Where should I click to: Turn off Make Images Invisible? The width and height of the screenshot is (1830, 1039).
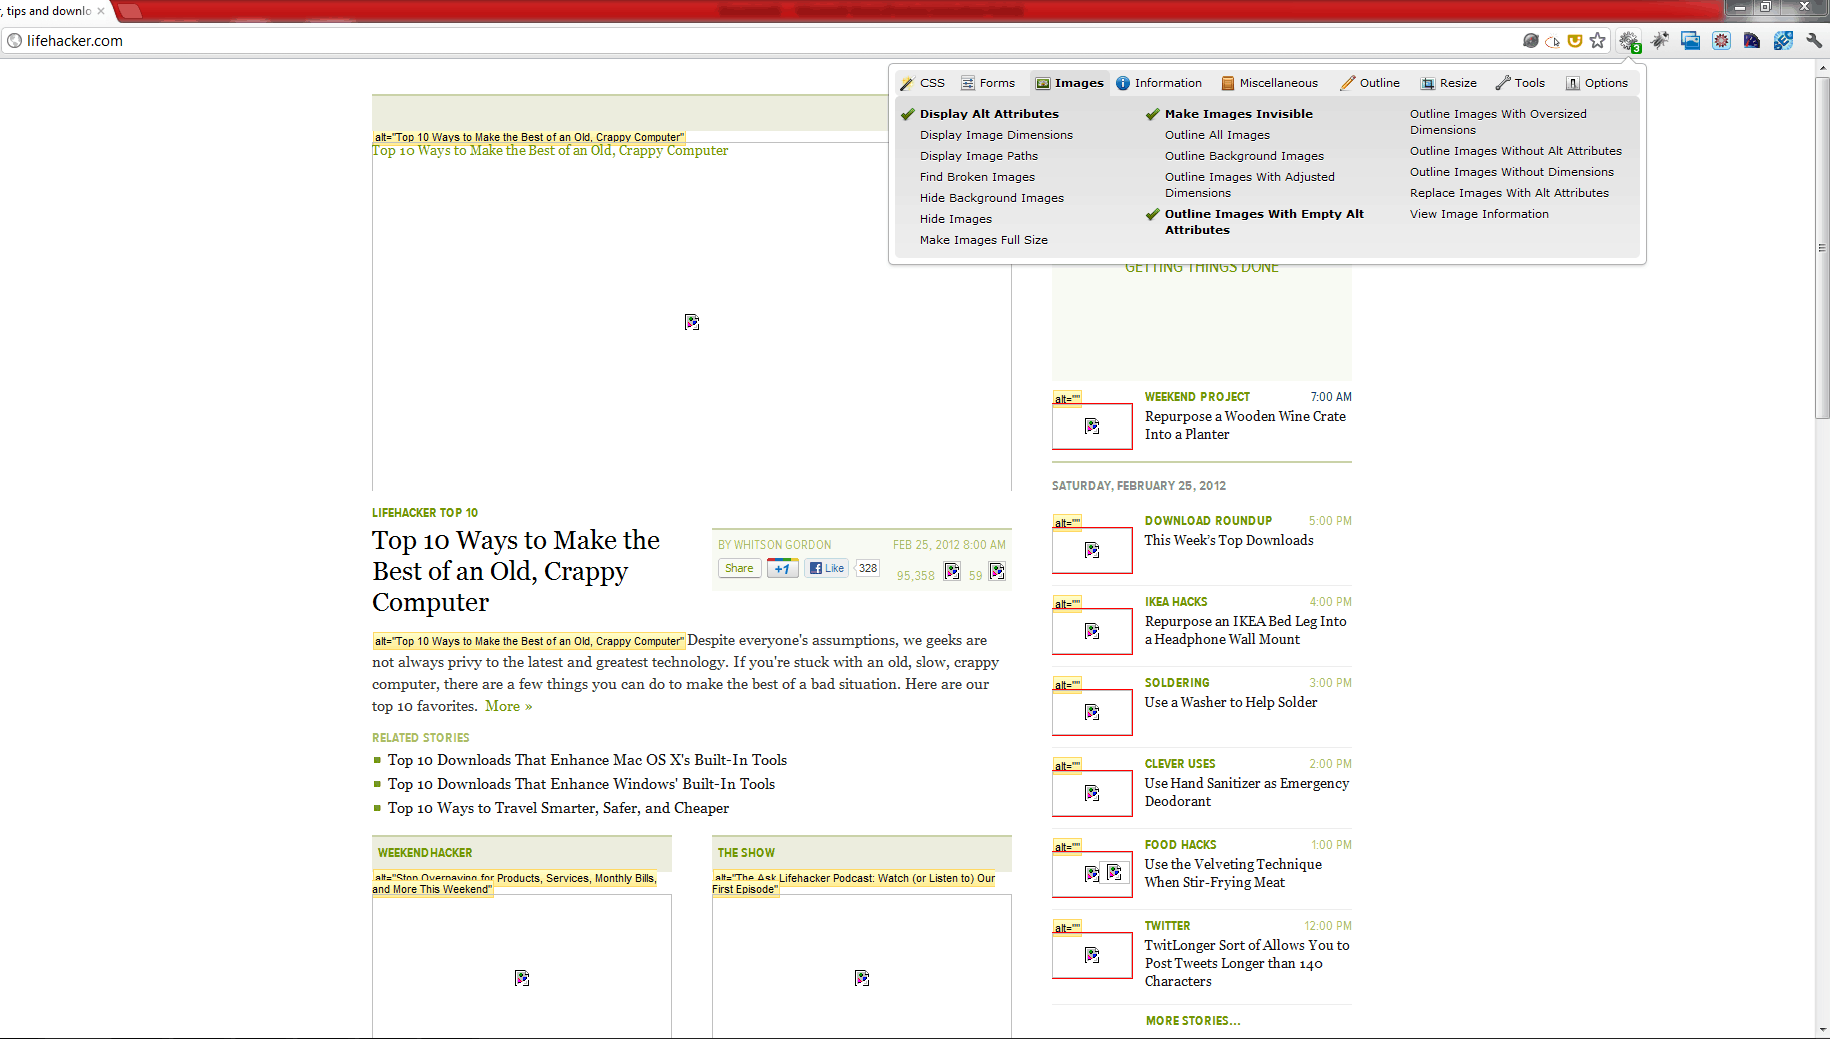point(1239,114)
